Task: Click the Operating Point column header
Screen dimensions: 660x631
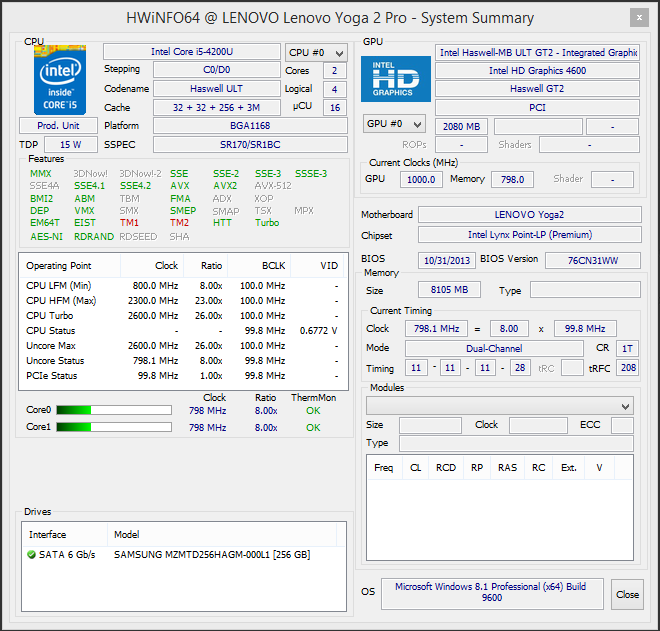Action: coord(70,266)
